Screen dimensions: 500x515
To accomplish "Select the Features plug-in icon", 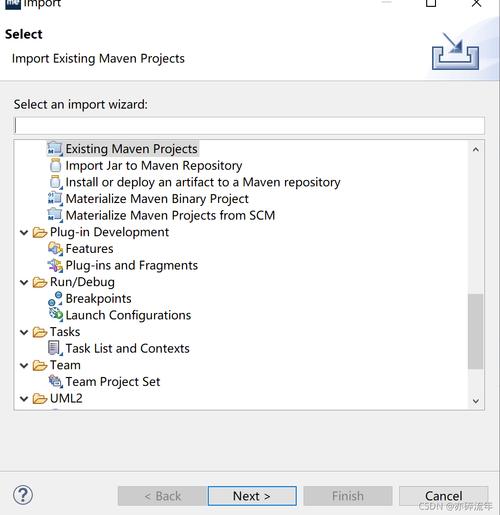I will point(55,249).
